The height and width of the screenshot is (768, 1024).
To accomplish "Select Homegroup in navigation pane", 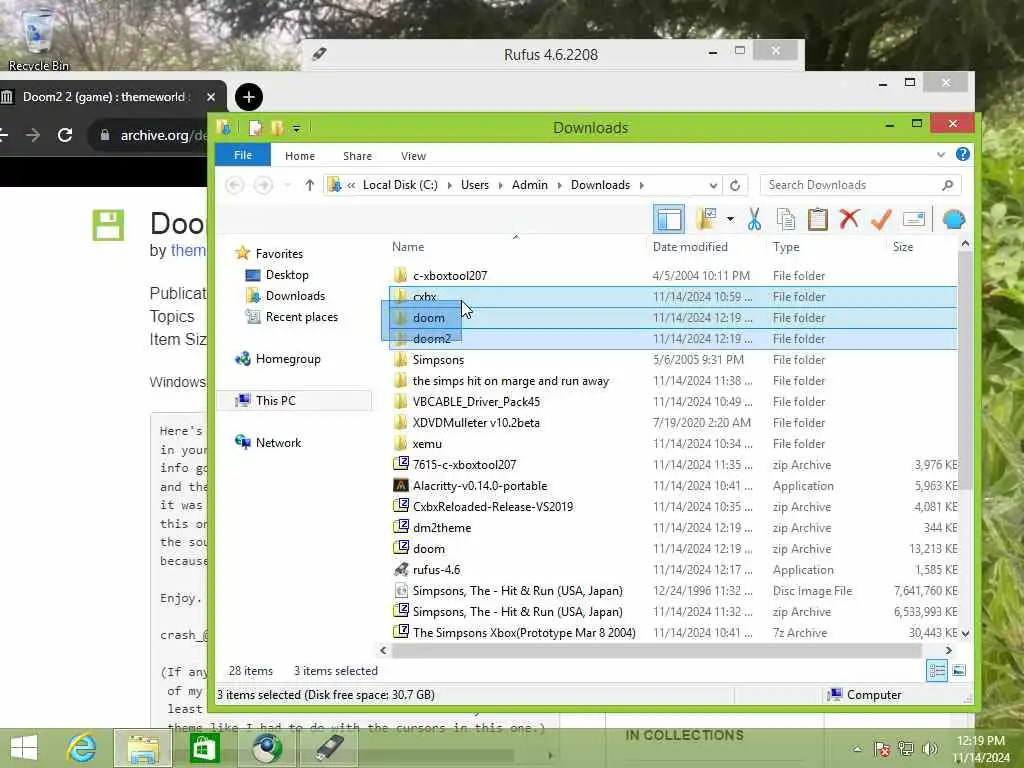I will [x=288, y=359].
